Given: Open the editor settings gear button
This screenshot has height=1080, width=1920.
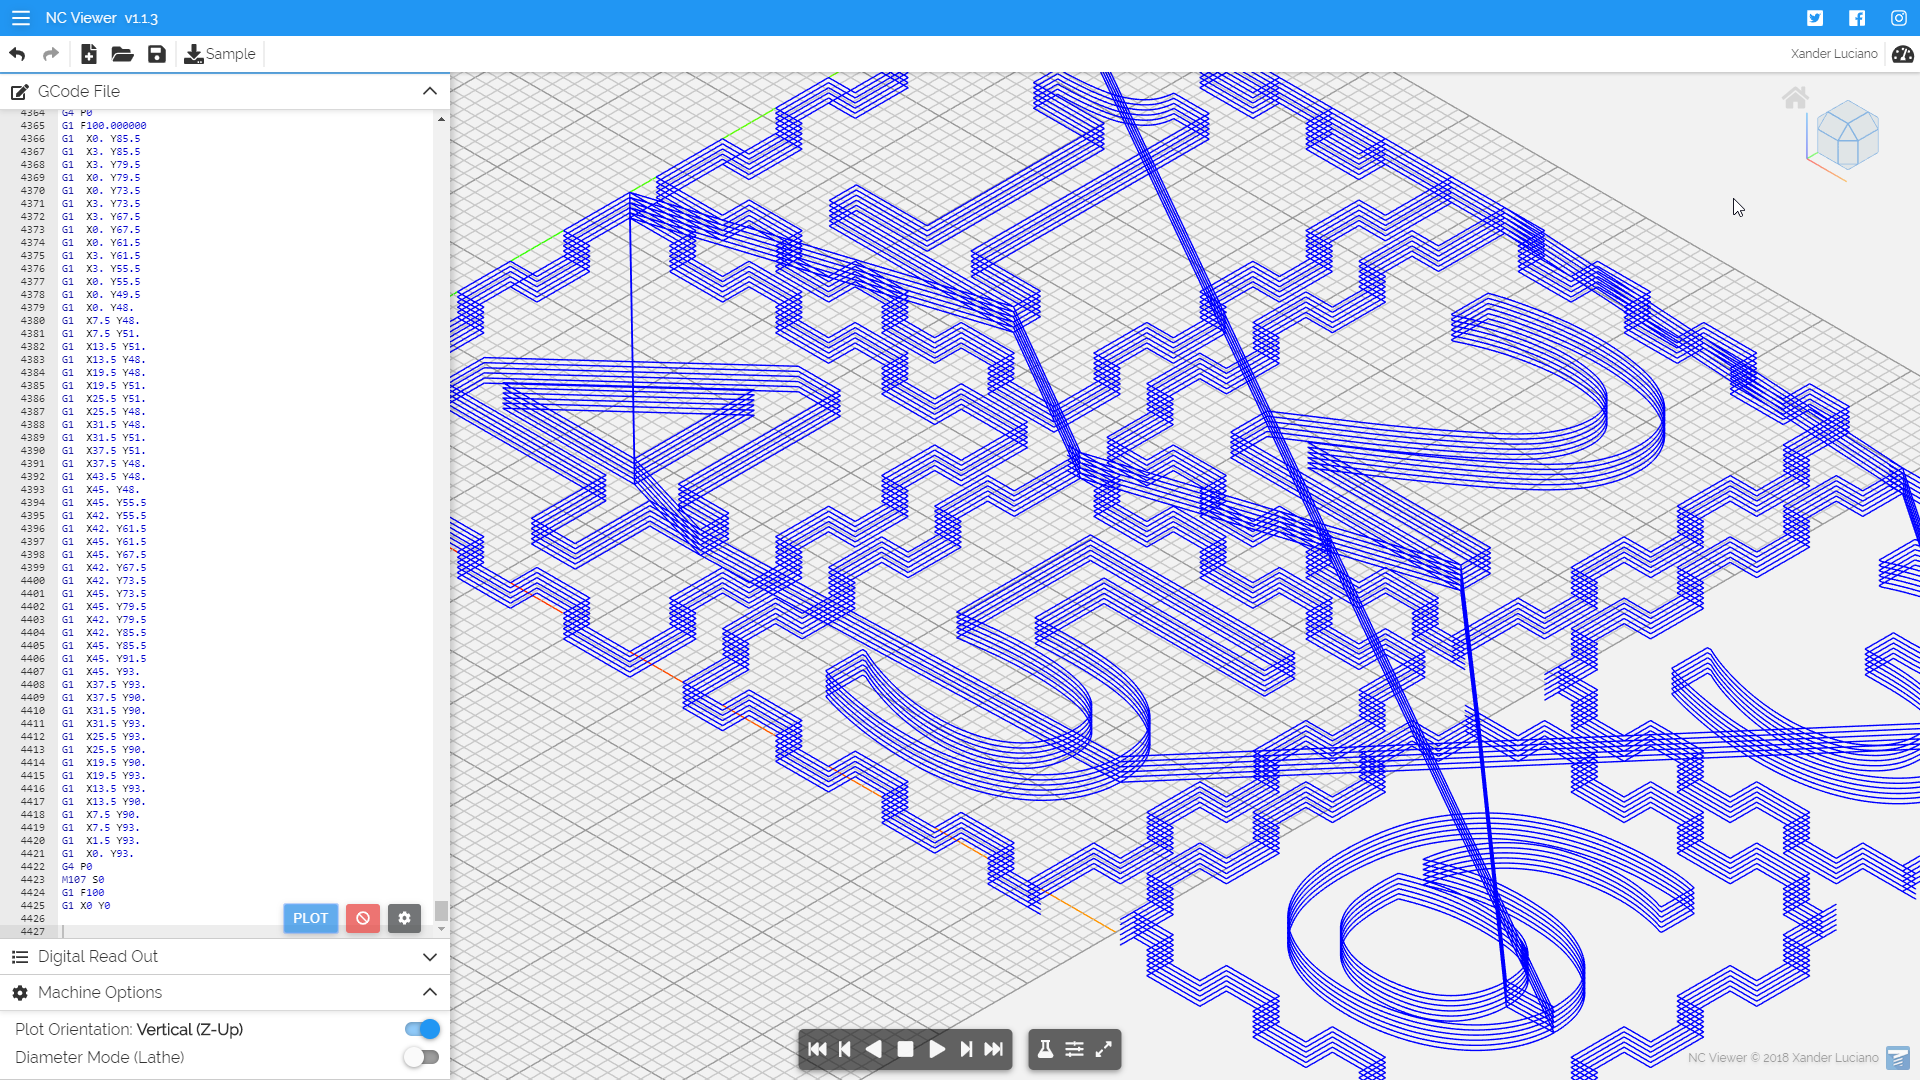Looking at the screenshot, I should click(404, 918).
